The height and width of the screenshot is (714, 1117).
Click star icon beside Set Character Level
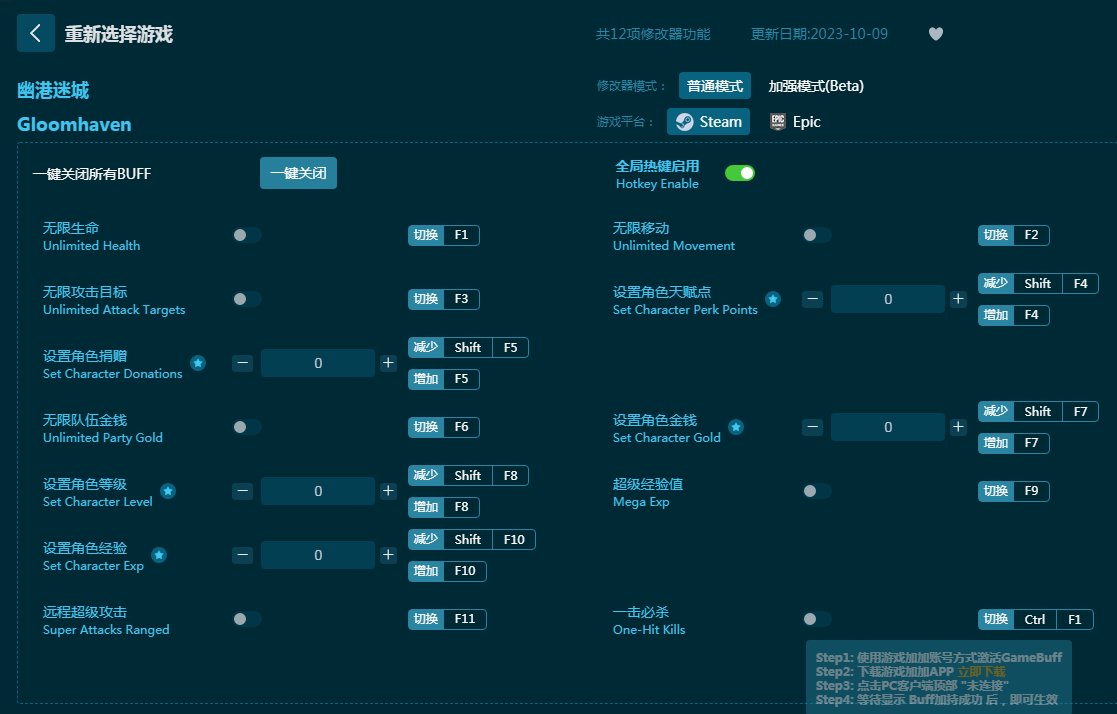(168, 491)
